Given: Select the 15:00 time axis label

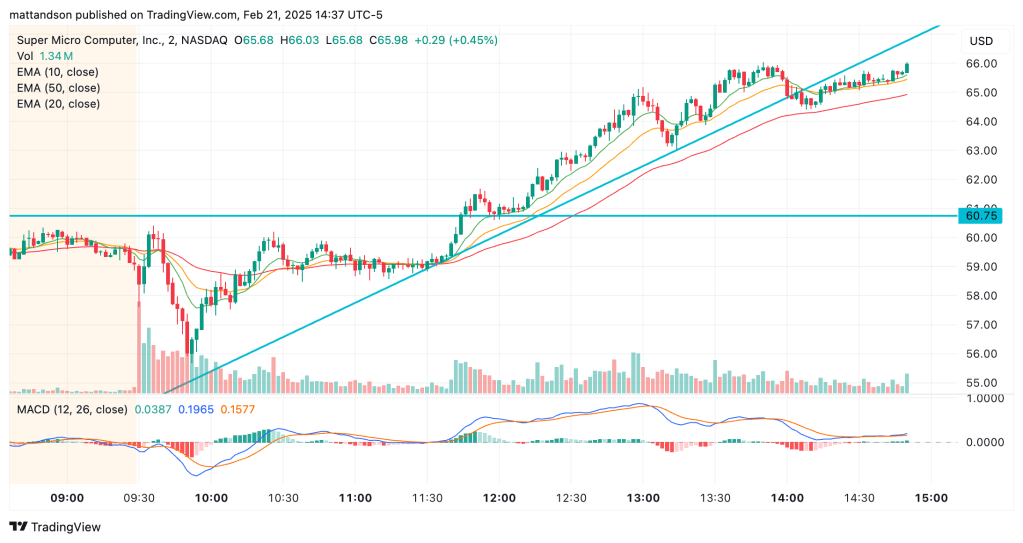Looking at the screenshot, I should 932,498.
